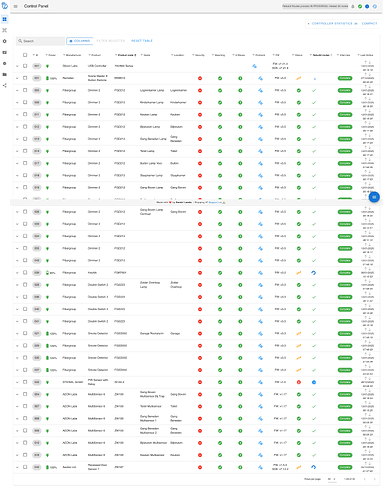Open the rows per page dropdown
The width and height of the screenshot is (383, 500).
[x=332, y=479]
